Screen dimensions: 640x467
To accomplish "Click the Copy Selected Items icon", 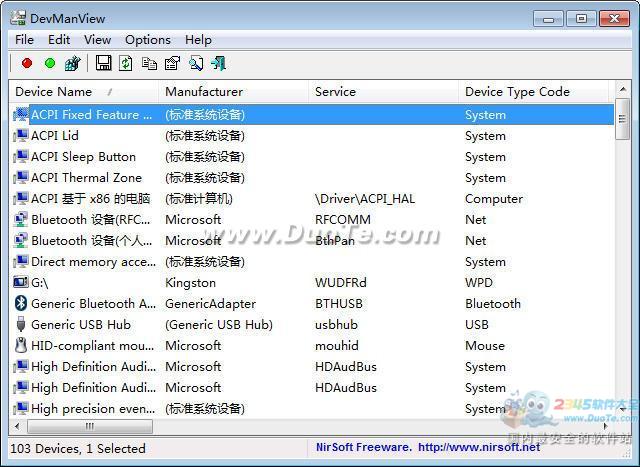I will [149, 63].
